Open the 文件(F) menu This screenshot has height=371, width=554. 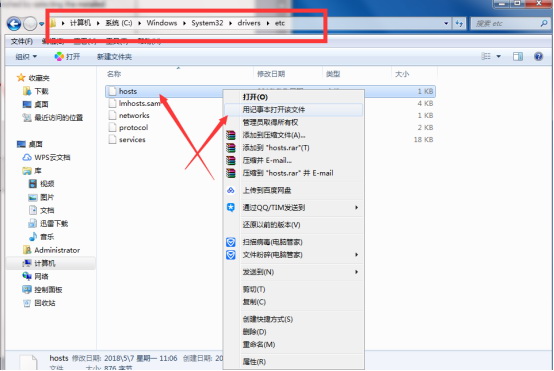[22, 42]
